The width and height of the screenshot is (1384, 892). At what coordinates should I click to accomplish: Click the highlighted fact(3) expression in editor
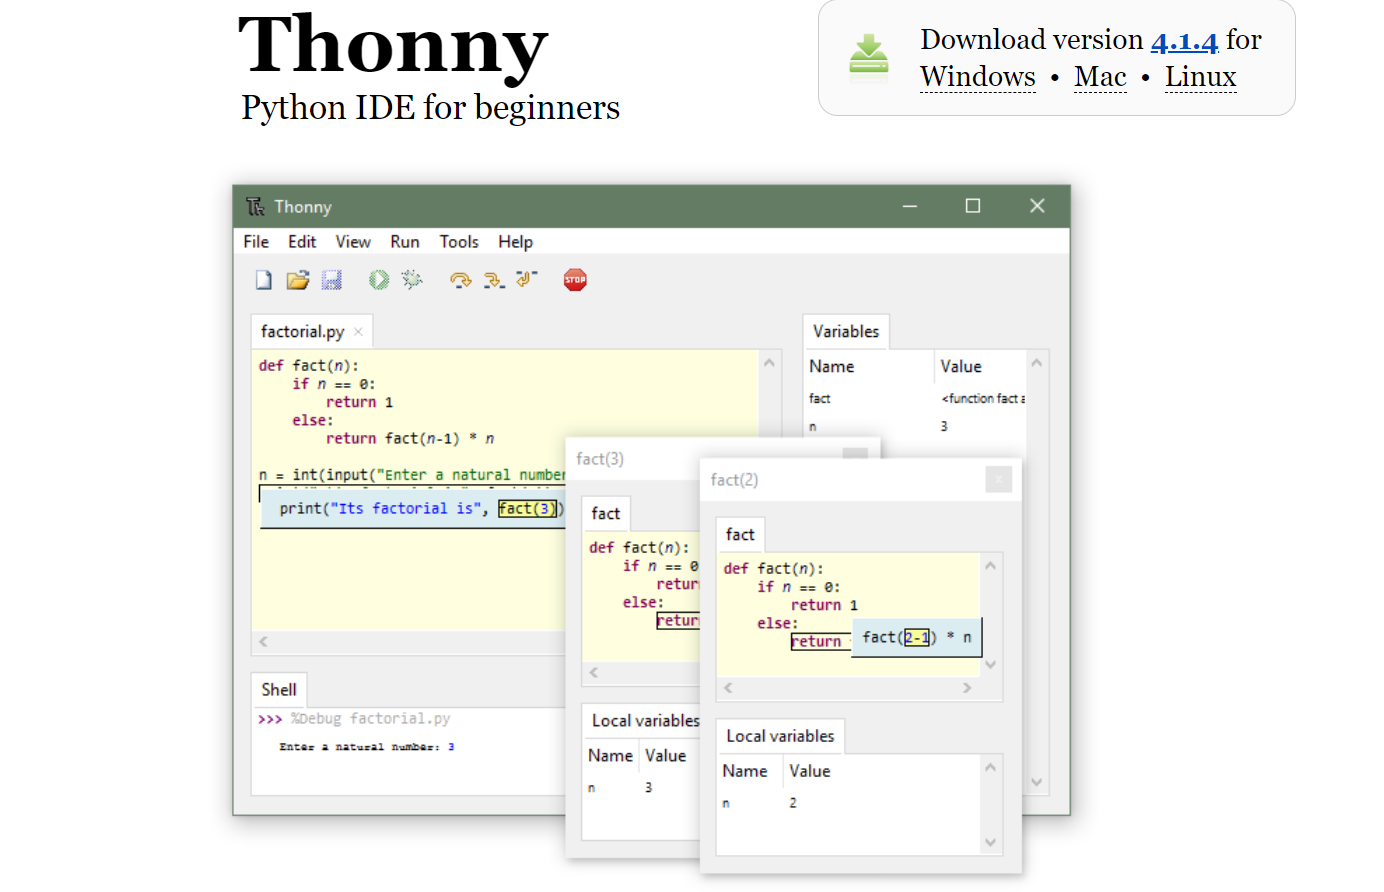pos(527,509)
